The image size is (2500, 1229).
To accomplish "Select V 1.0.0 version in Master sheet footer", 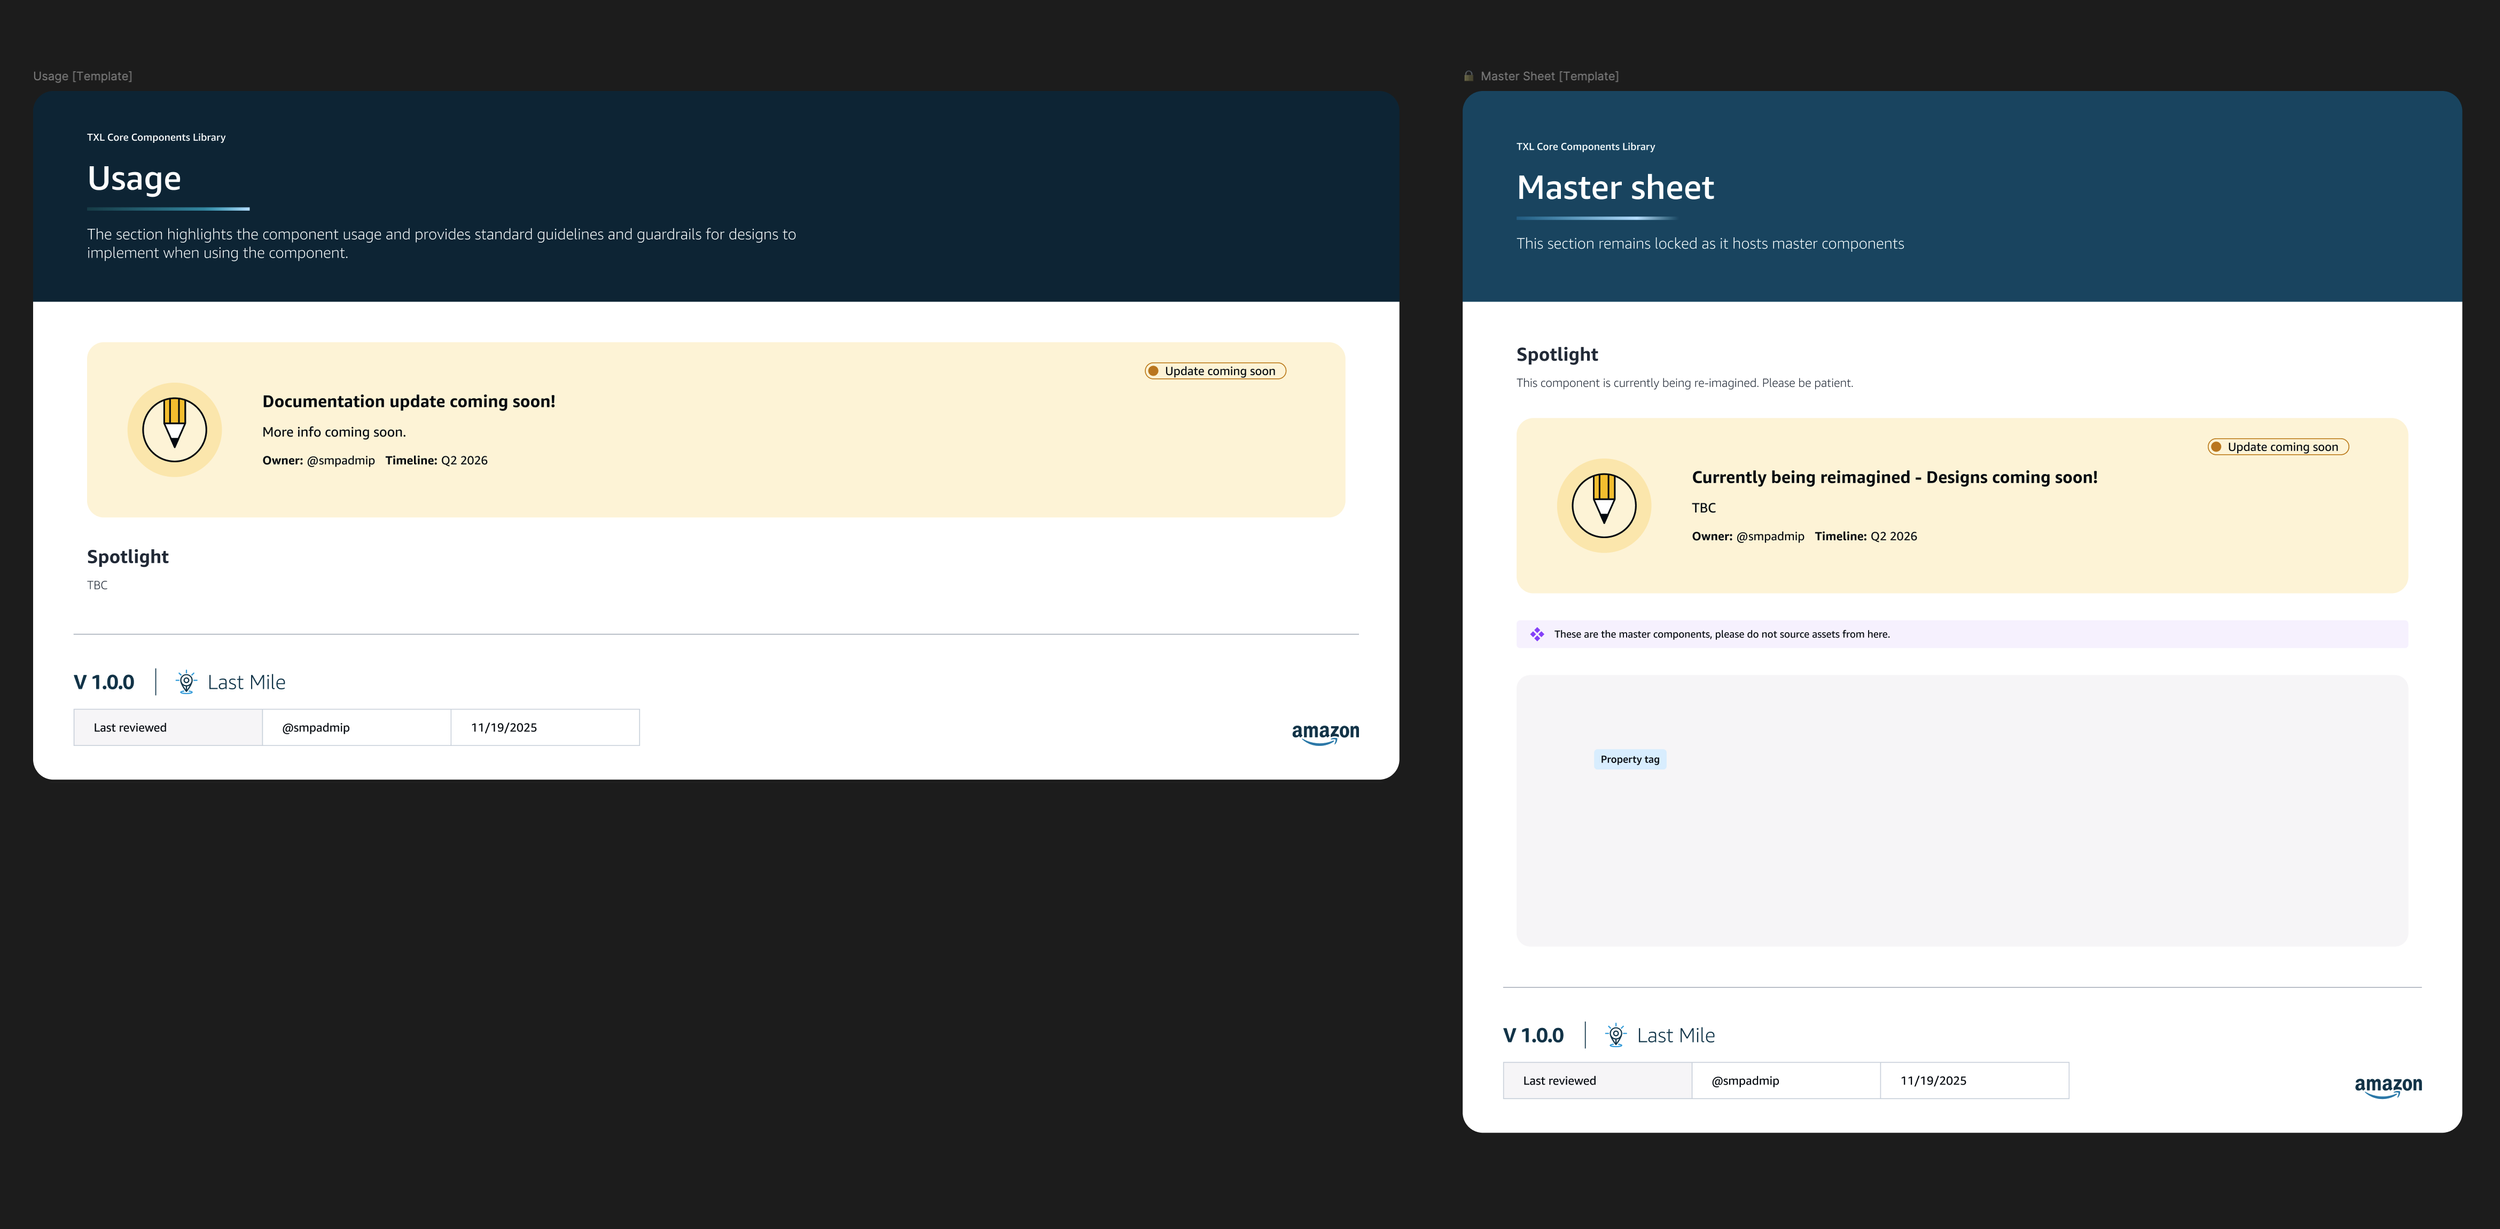I will (x=1533, y=1035).
